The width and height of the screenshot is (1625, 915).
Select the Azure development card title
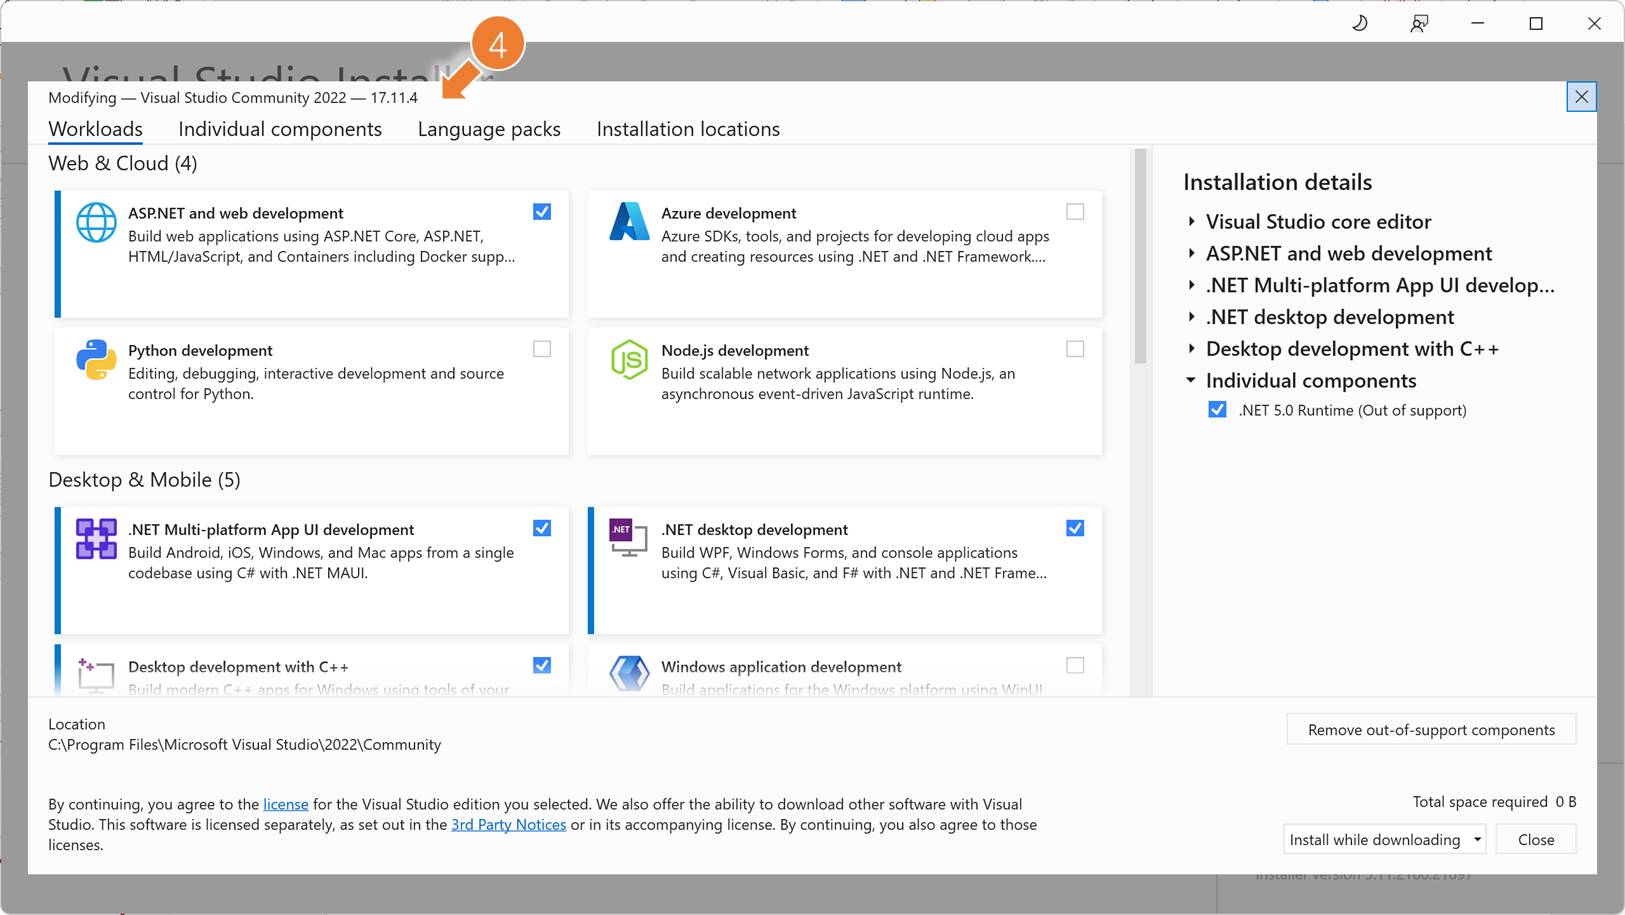(729, 214)
